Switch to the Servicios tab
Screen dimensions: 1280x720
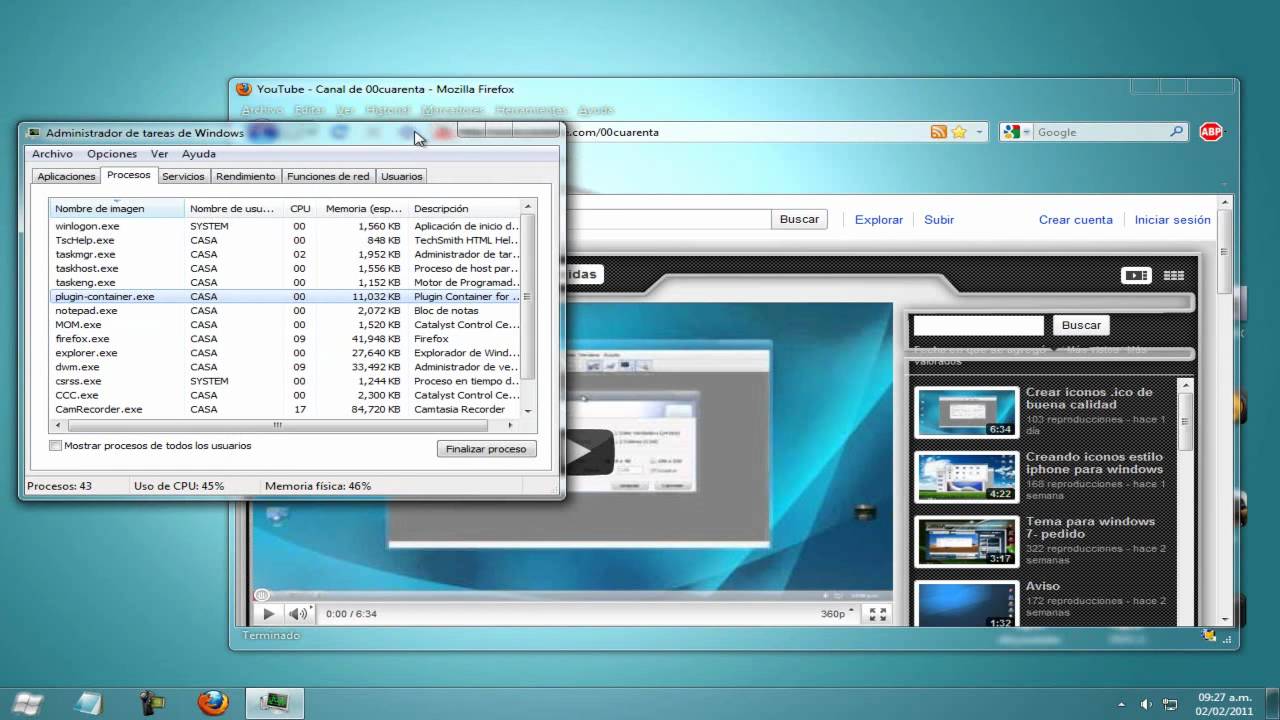[183, 176]
